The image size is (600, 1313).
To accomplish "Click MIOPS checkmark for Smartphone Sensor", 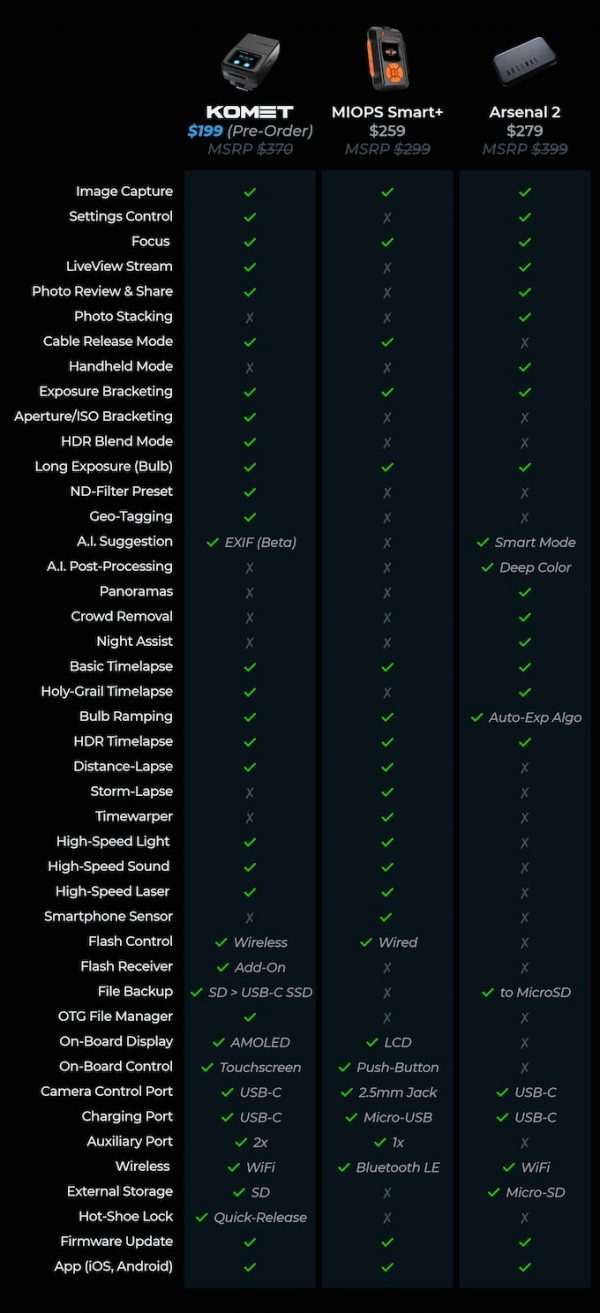I will coord(387,917).
